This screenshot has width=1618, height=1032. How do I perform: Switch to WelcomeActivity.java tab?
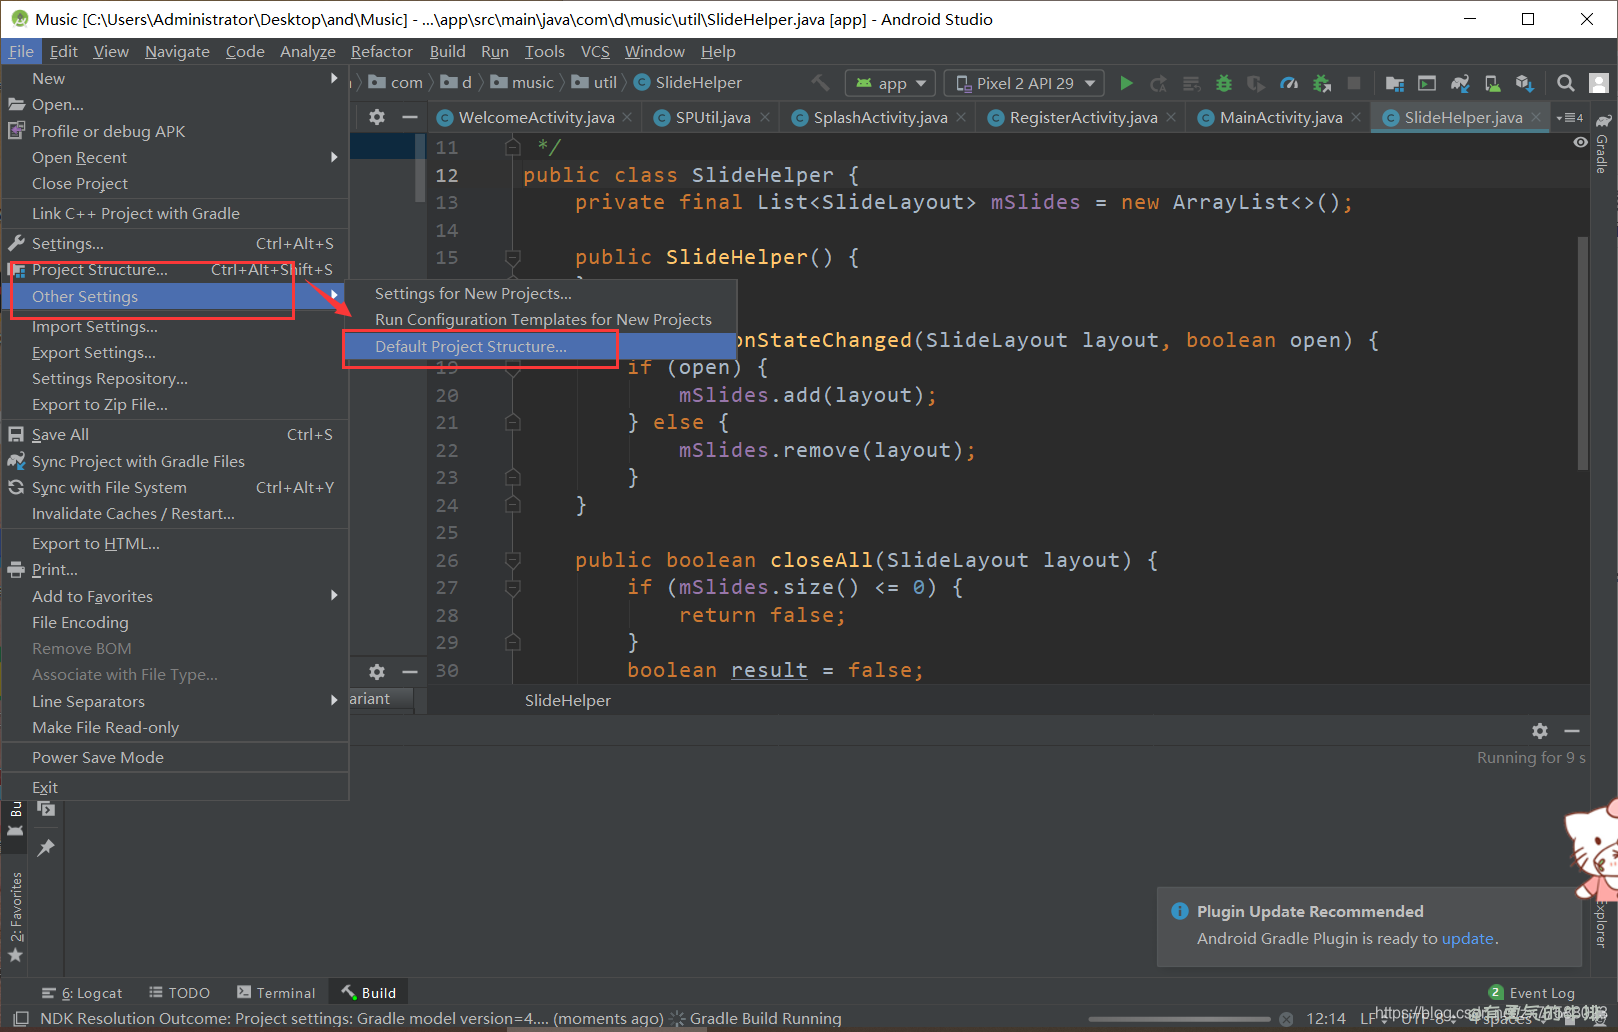coord(536,118)
